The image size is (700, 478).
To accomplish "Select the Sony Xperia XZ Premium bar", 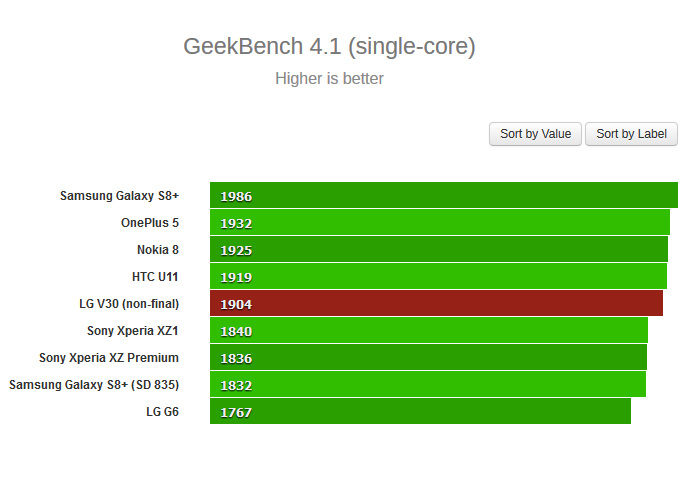I will coord(428,358).
